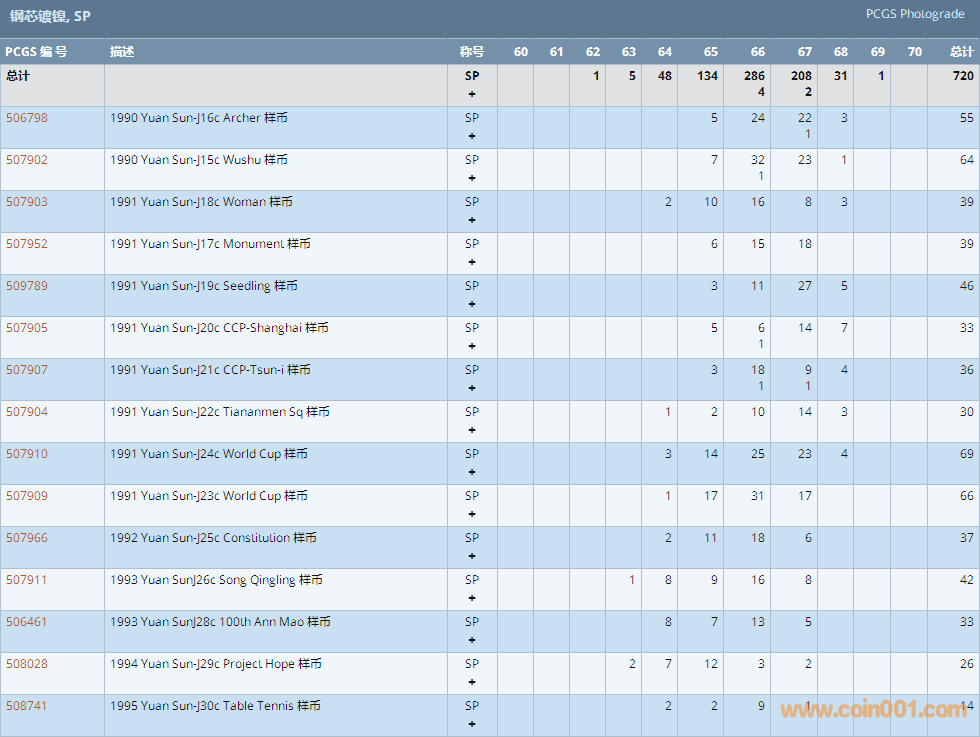Click the PCGS 编号 column header

click(x=36, y=52)
